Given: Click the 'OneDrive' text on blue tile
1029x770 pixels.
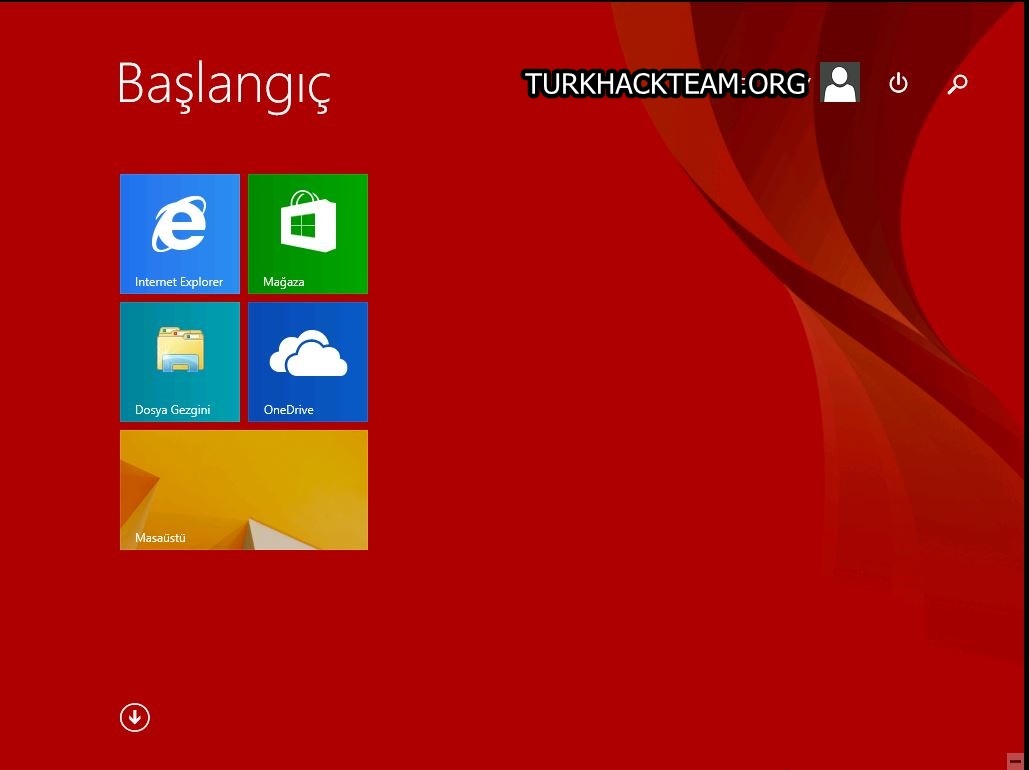Looking at the screenshot, I should (x=289, y=410).
